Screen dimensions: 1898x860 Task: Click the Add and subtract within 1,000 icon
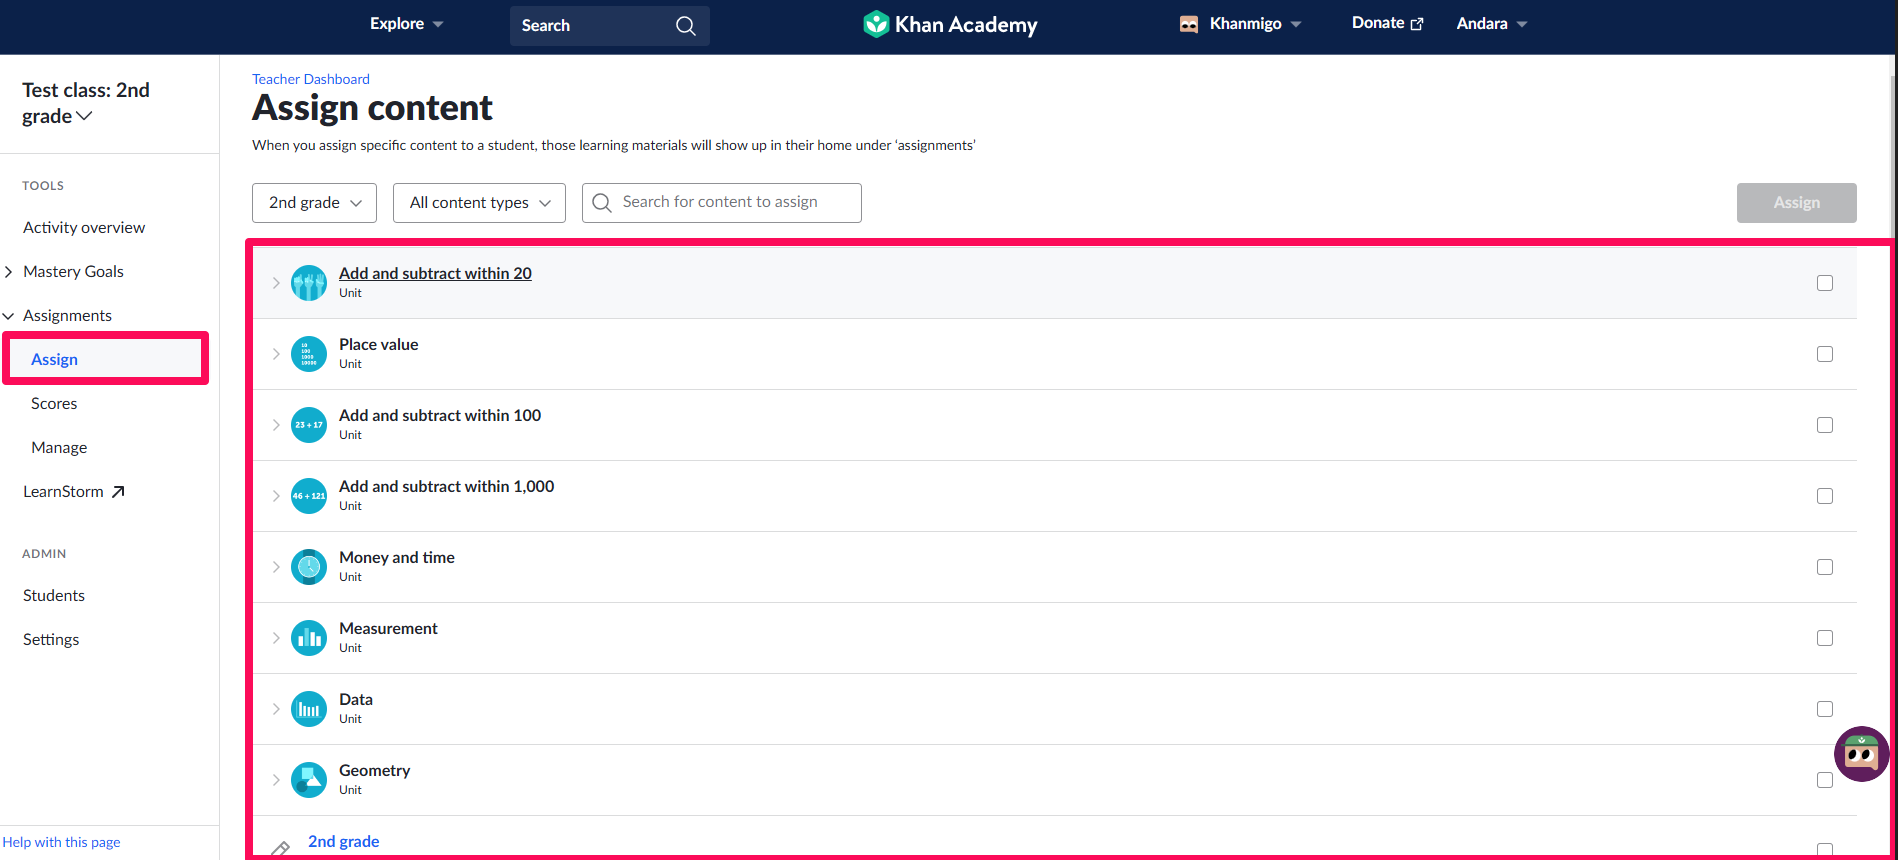pos(309,496)
